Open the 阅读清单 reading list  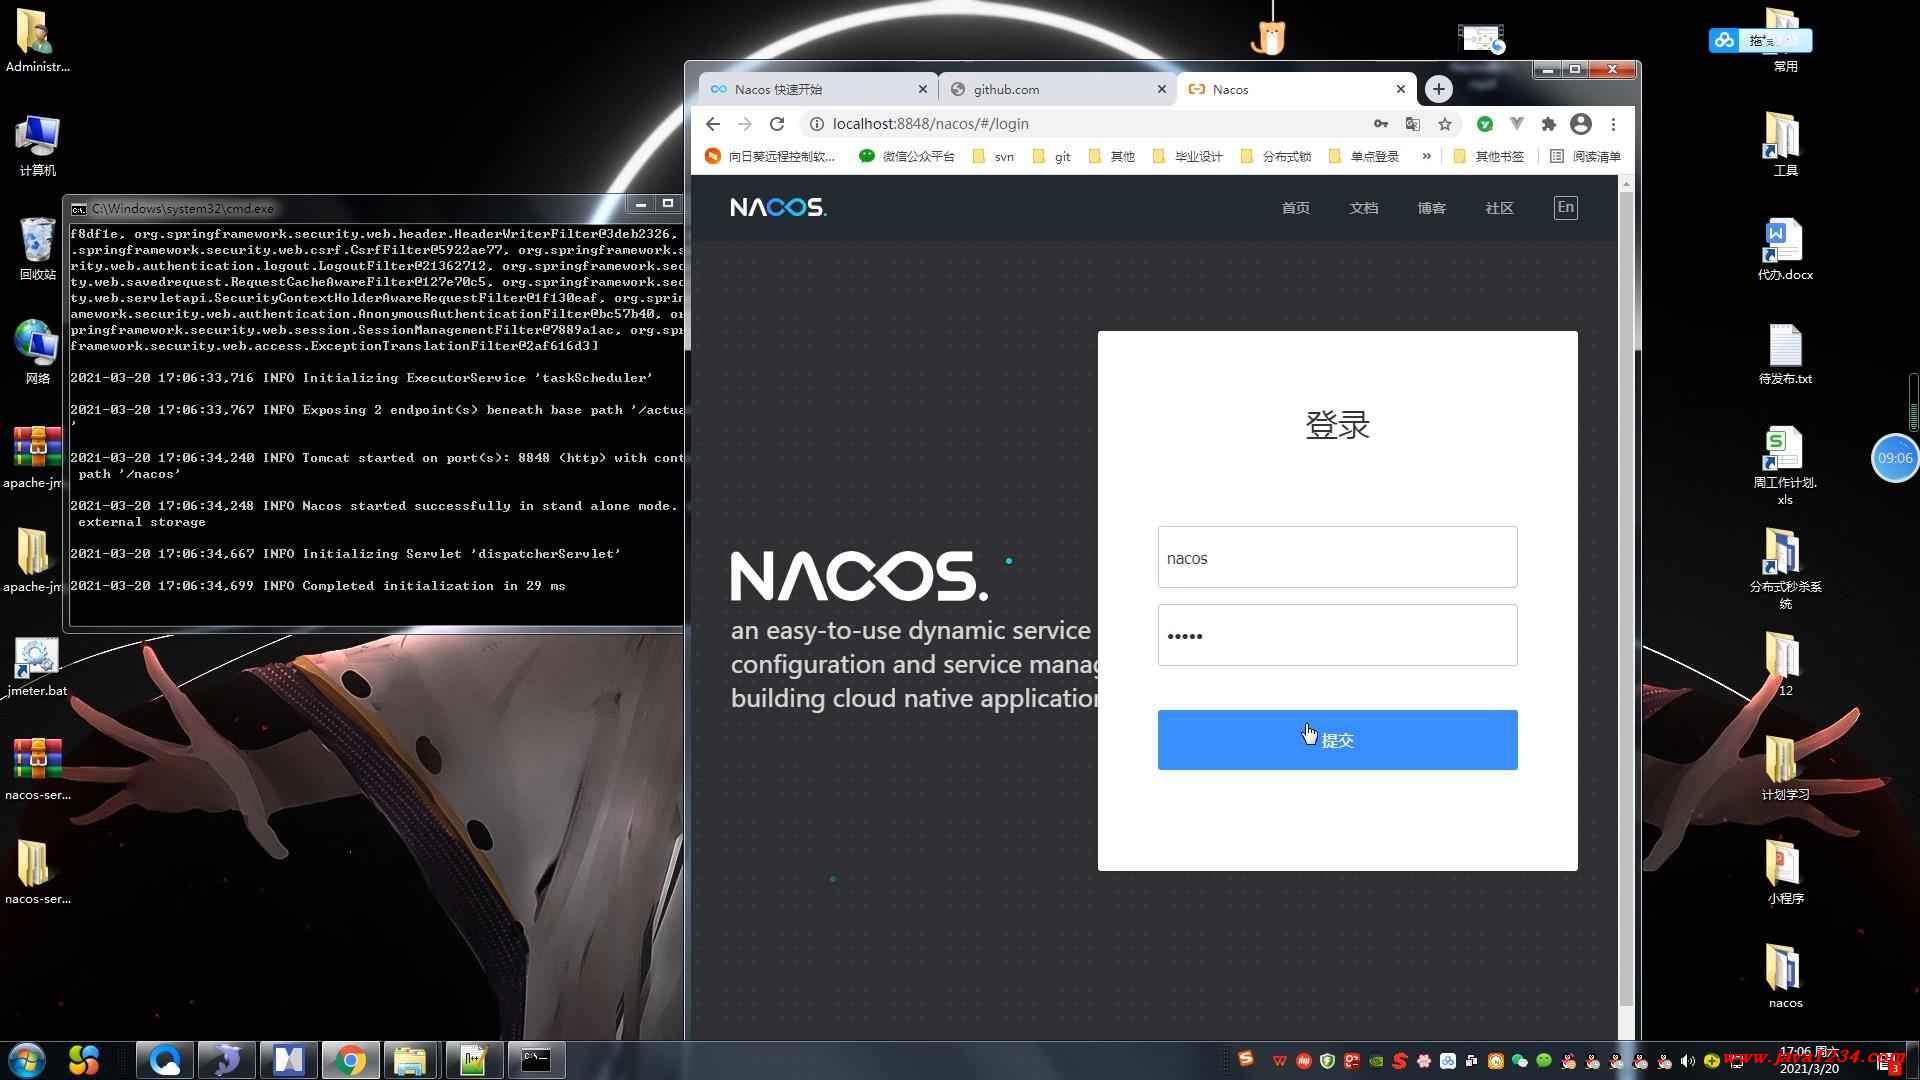(1585, 156)
